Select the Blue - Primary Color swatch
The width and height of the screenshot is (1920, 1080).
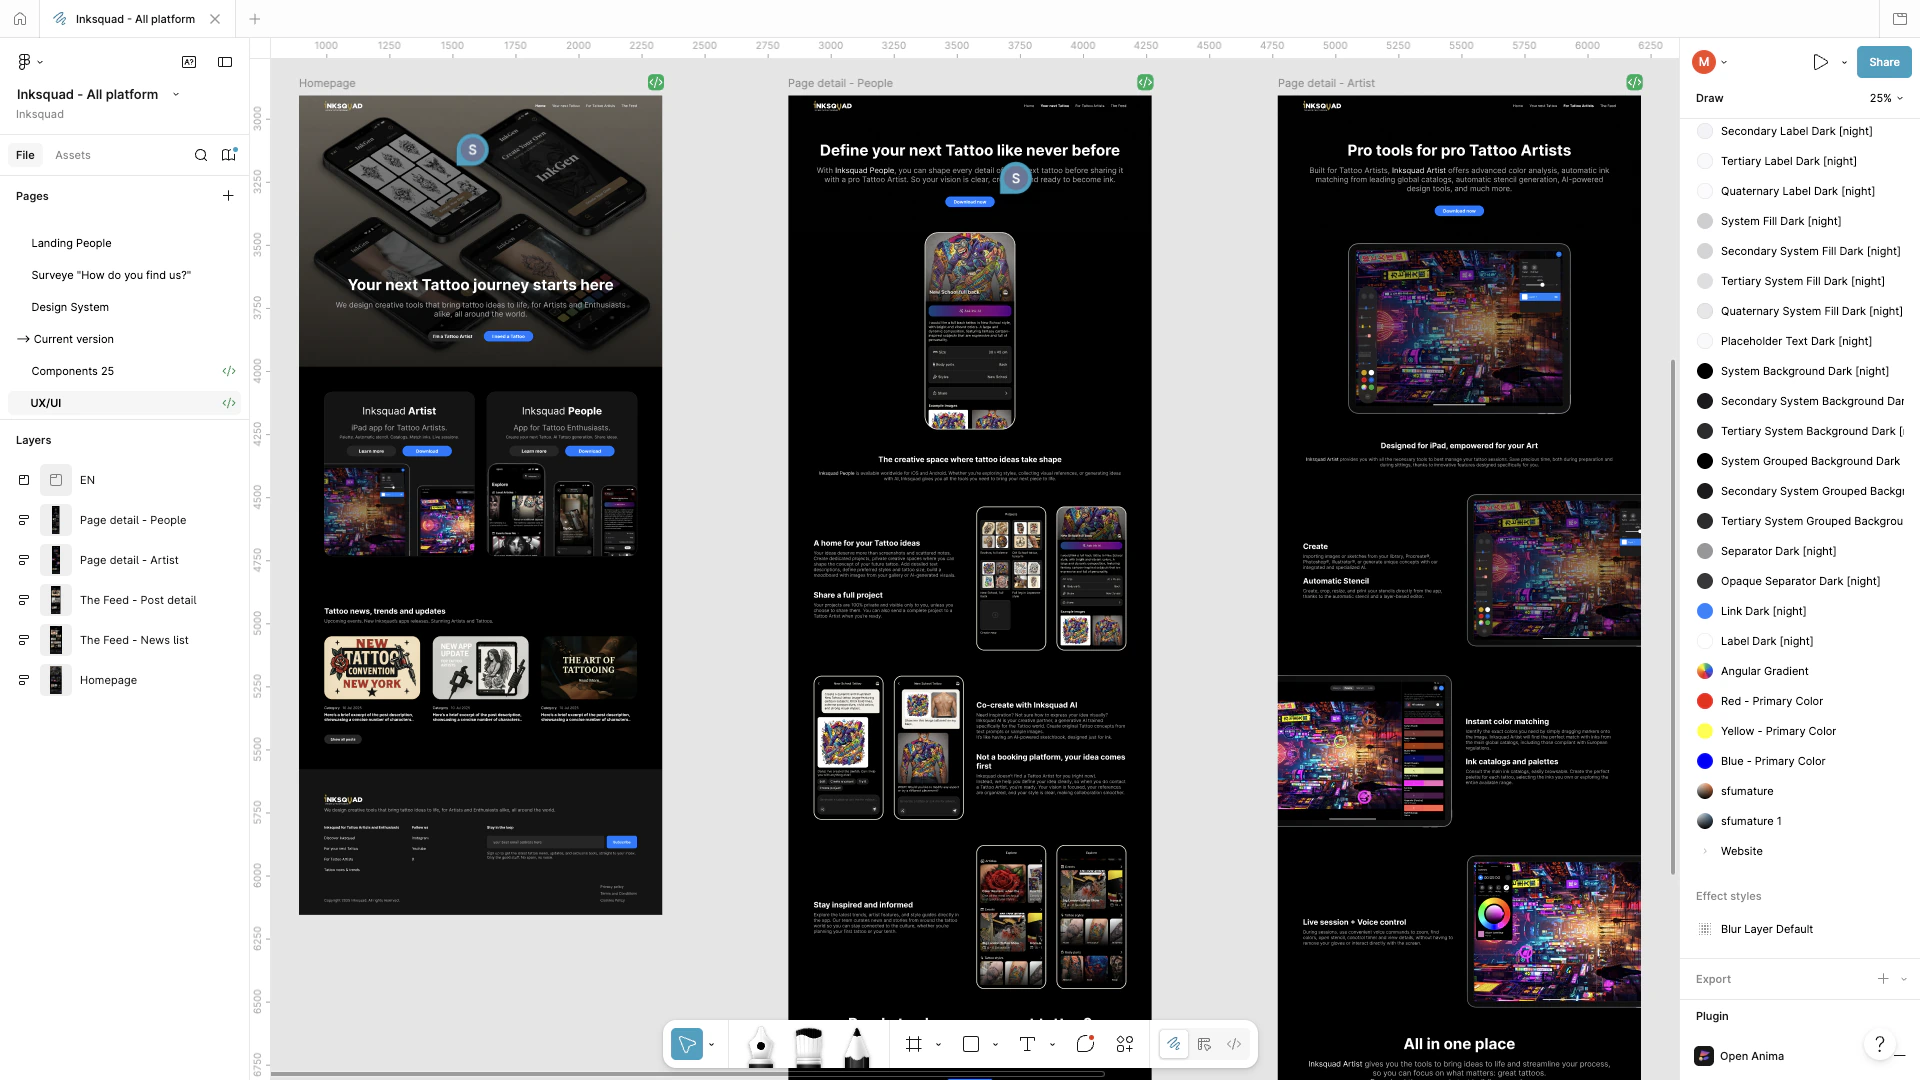[x=1705, y=761]
